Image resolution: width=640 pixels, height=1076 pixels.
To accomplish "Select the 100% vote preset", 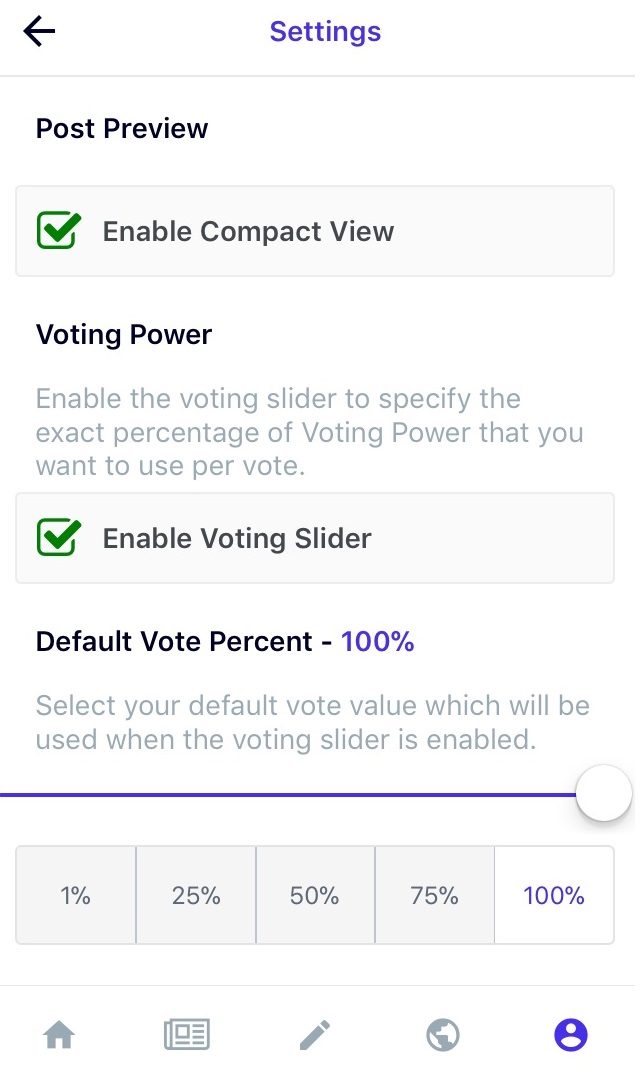I will click(x=554, y=895).
